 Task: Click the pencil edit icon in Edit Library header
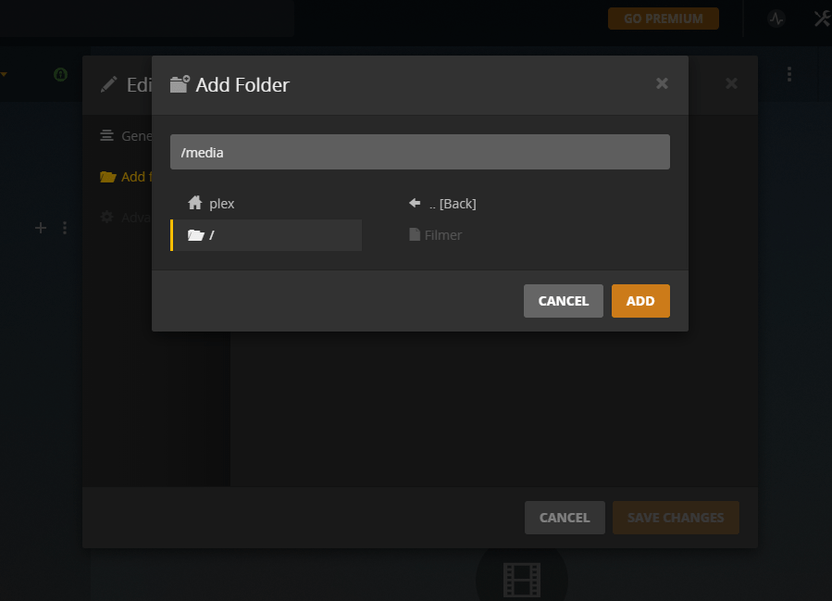click(x=109, y=84)
